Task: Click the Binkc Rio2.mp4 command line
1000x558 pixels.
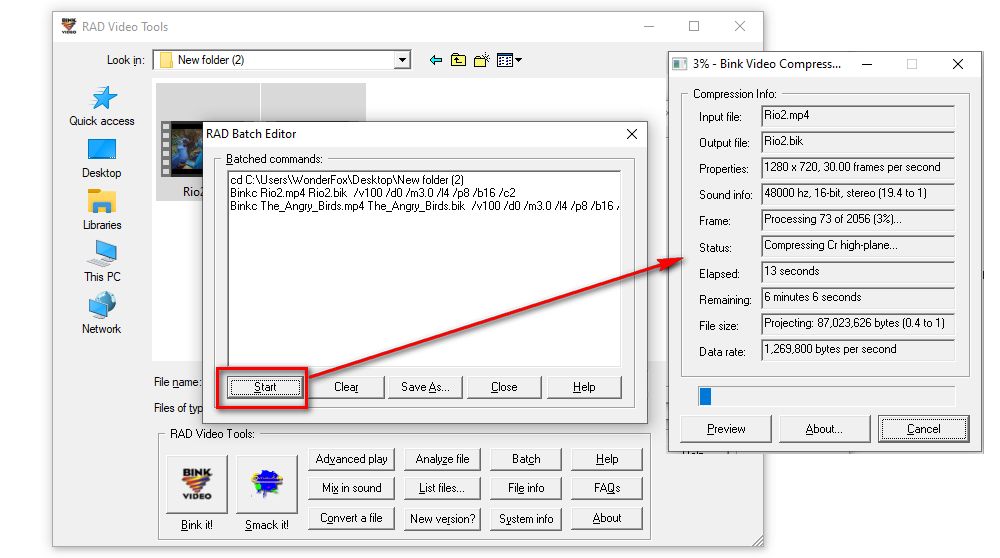Action: pos(372,193)
